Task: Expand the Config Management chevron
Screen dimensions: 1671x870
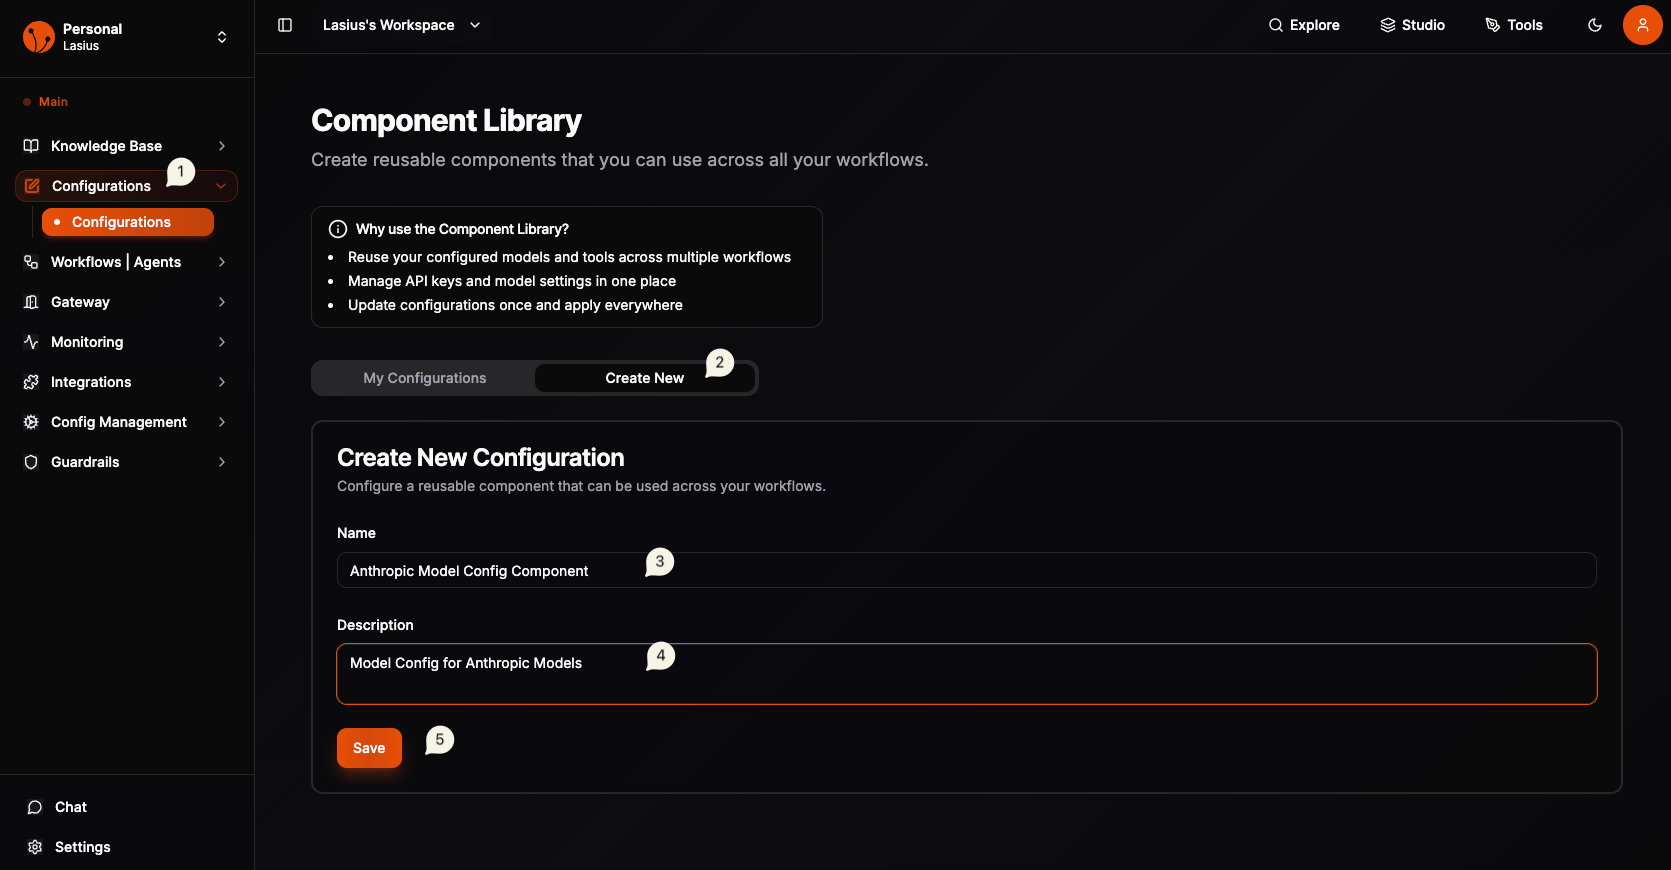Action: coord(222,422)
